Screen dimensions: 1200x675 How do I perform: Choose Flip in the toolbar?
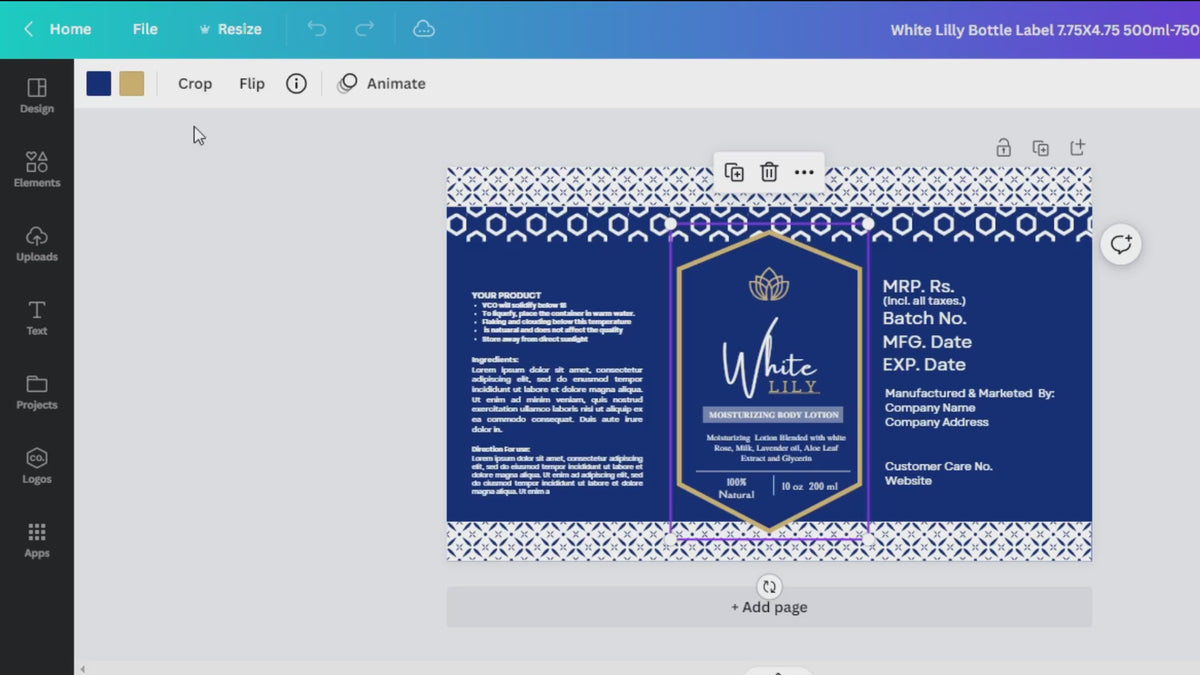click(x=252, y=84)
